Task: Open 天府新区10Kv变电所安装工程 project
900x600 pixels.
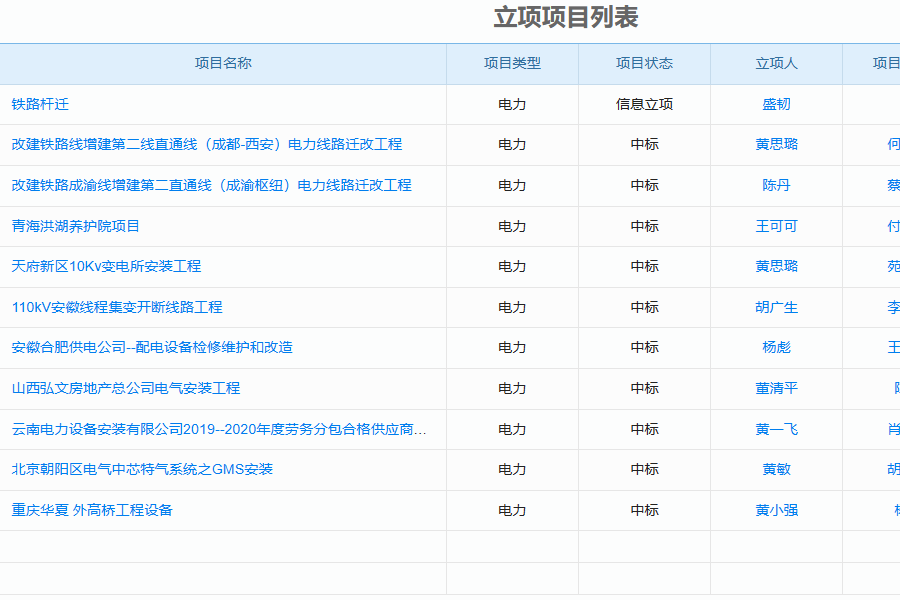Action: pyautogui.click(x=106, y=266)
